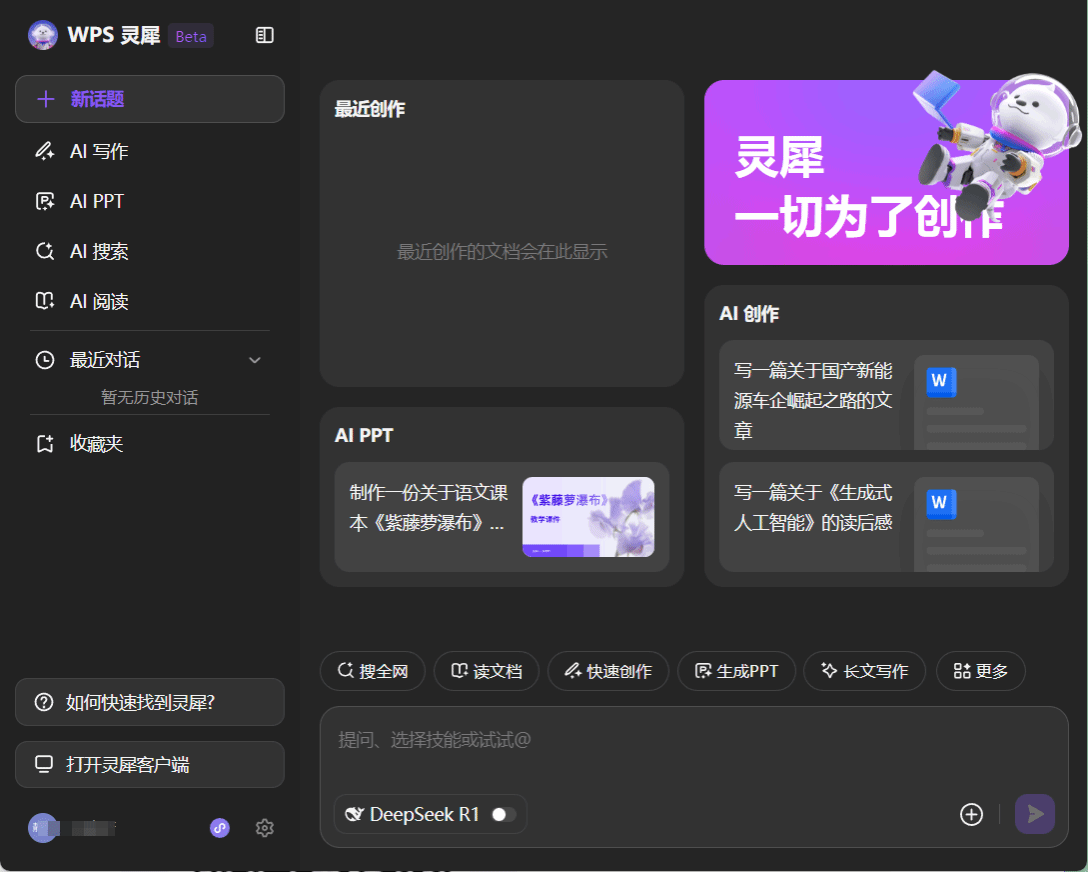Click the Word document icon for 新能源车 article
Screen dimensions: 1088x872
pyautogui.click(x=941, y=381)
